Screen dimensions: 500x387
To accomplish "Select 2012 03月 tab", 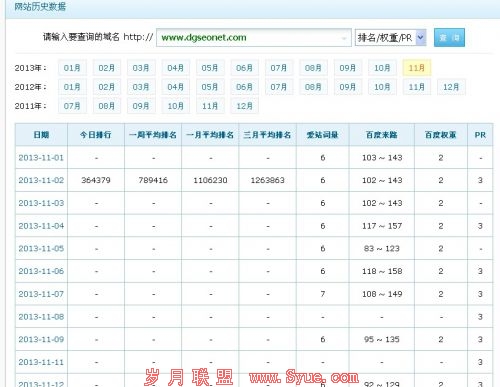I will (141, 87).
